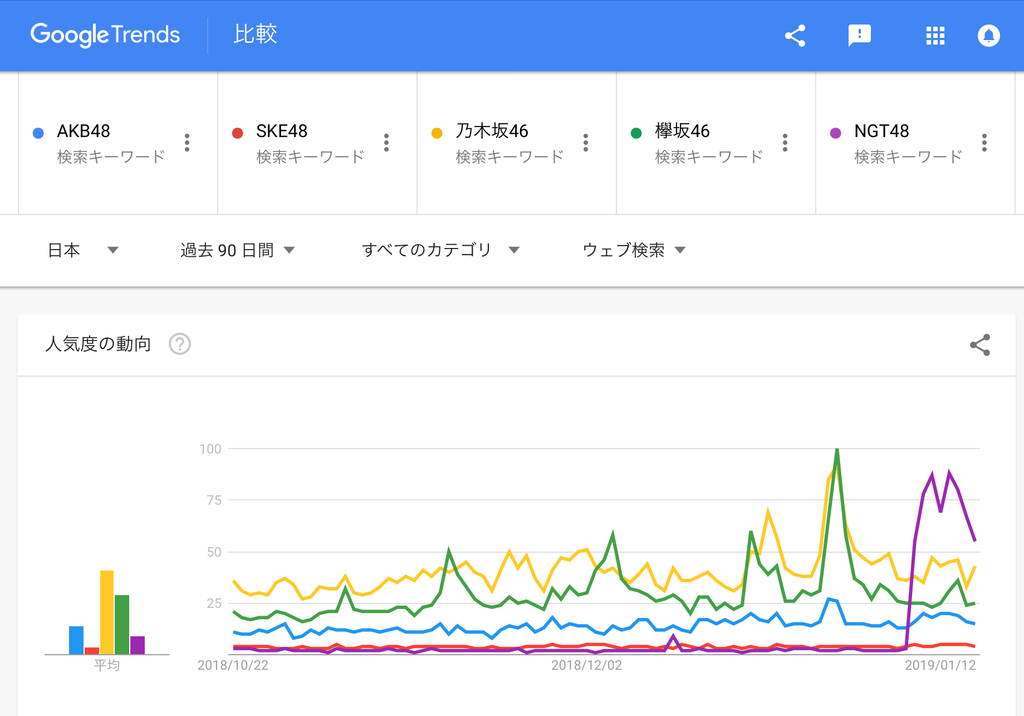Screen dimensions: 1024x716
Task: Open the 乃木坂46 more options menu
Action: coord(585,142)
